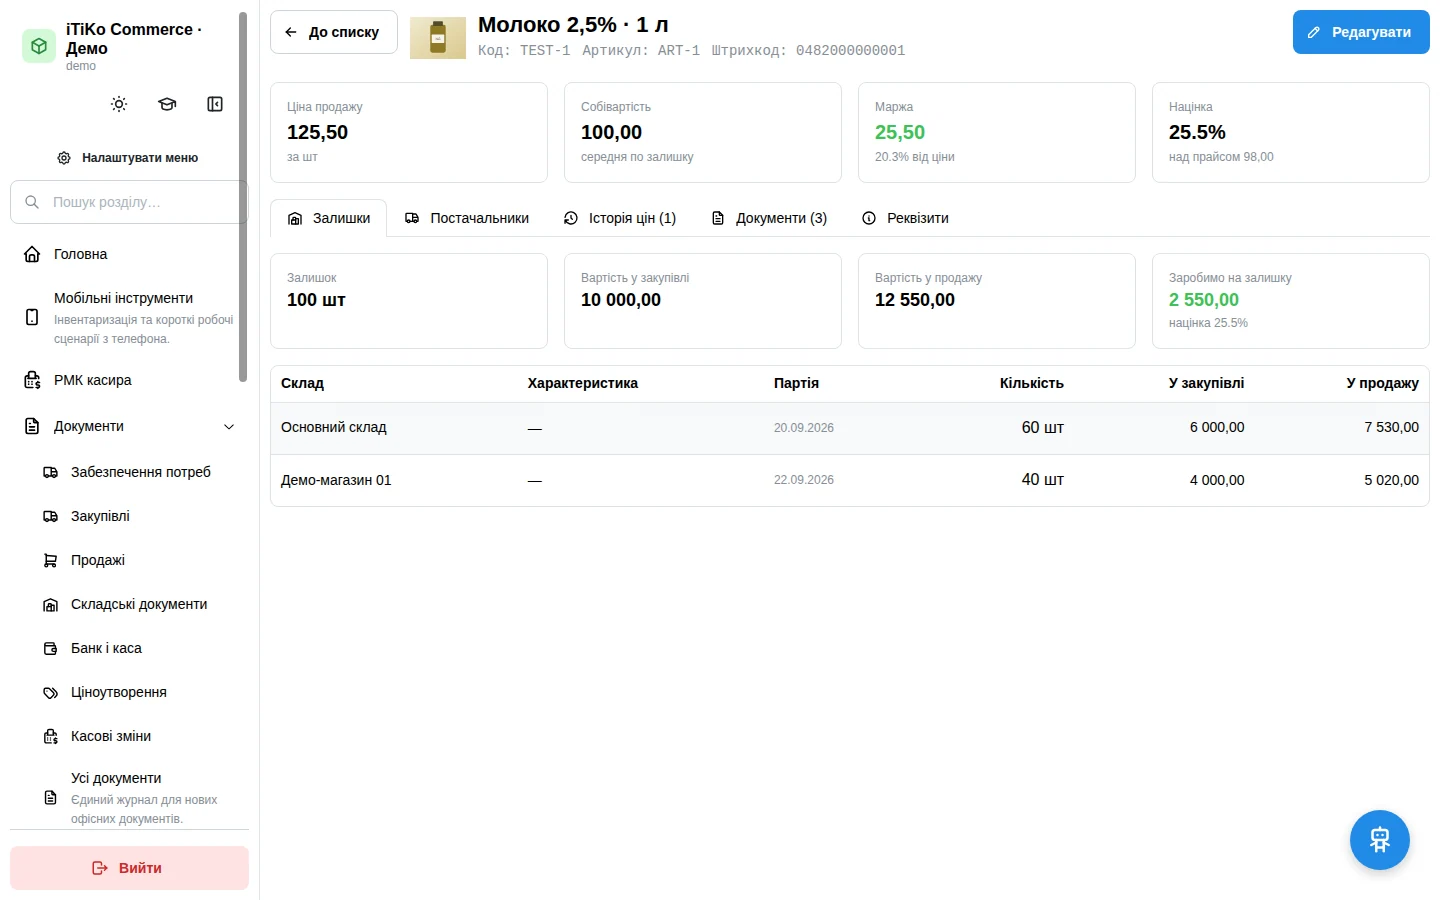The width and height of the screenshot is (1440, 900).
Task: Toggle the light/dark theme sun icon
Action: pos(119,104)
